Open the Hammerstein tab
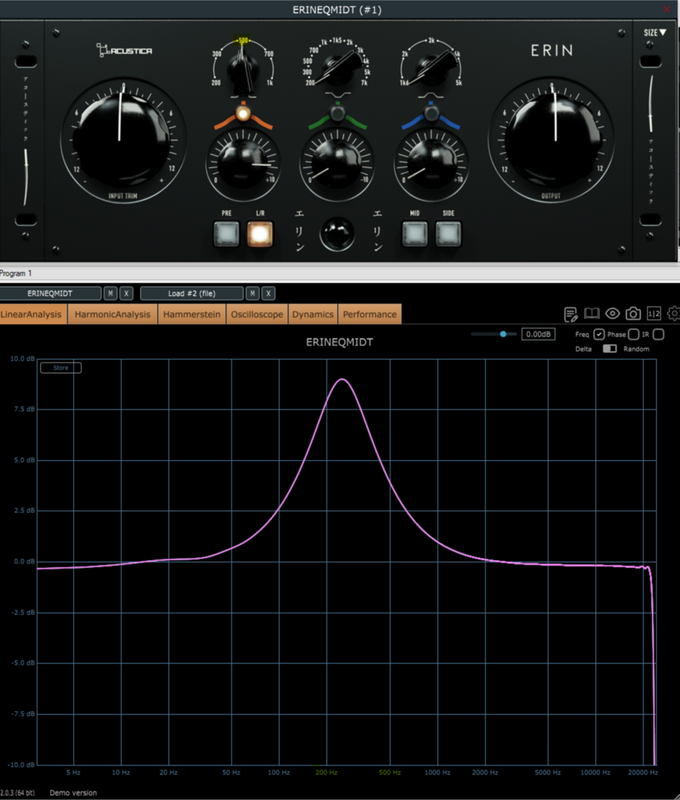 pyautogui.click(x=192, y=314)
